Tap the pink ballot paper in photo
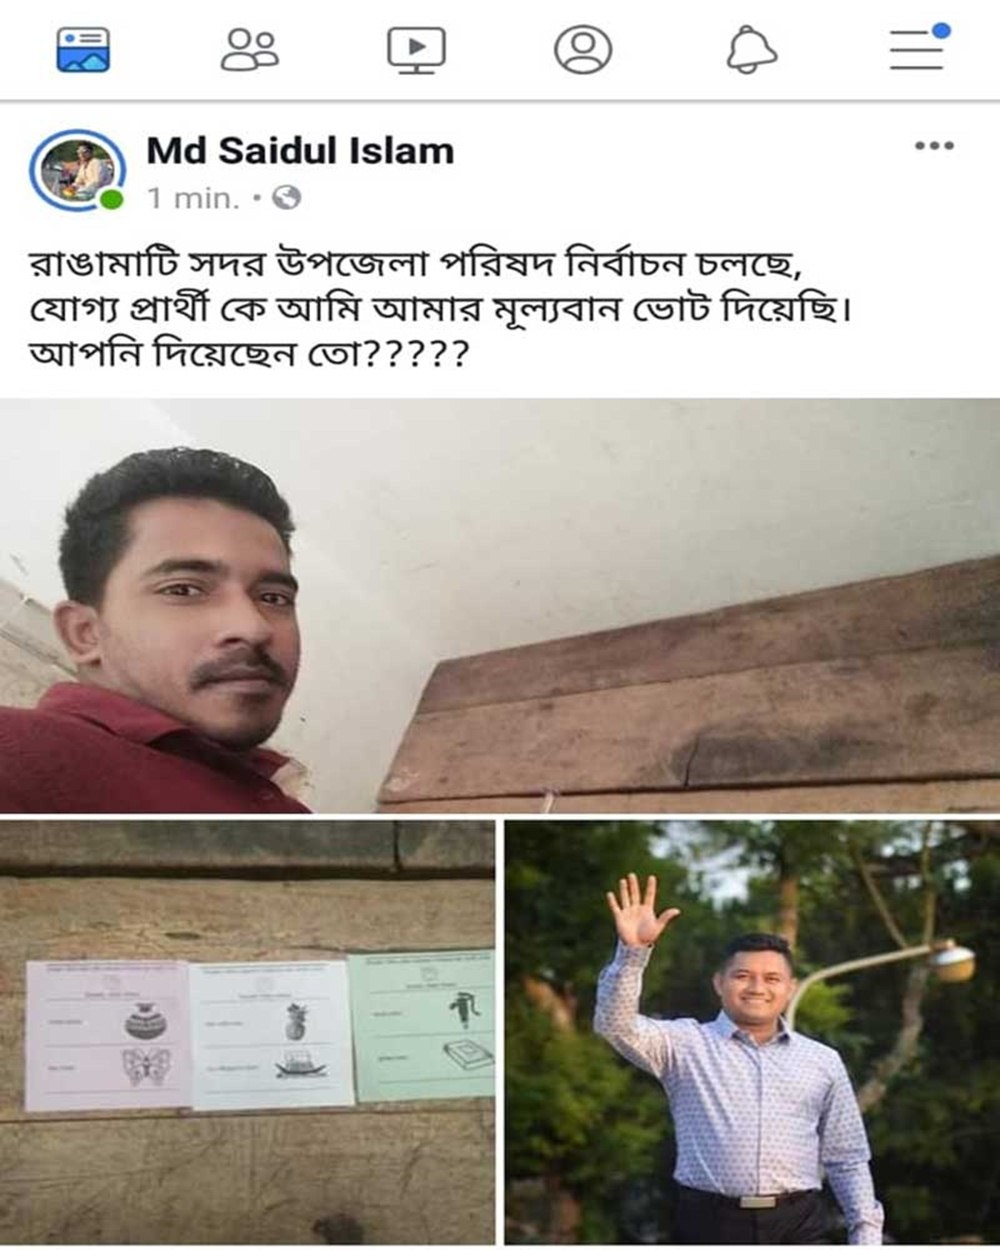Viewport: 1000px width, 1250px height. coord(107,1035)
